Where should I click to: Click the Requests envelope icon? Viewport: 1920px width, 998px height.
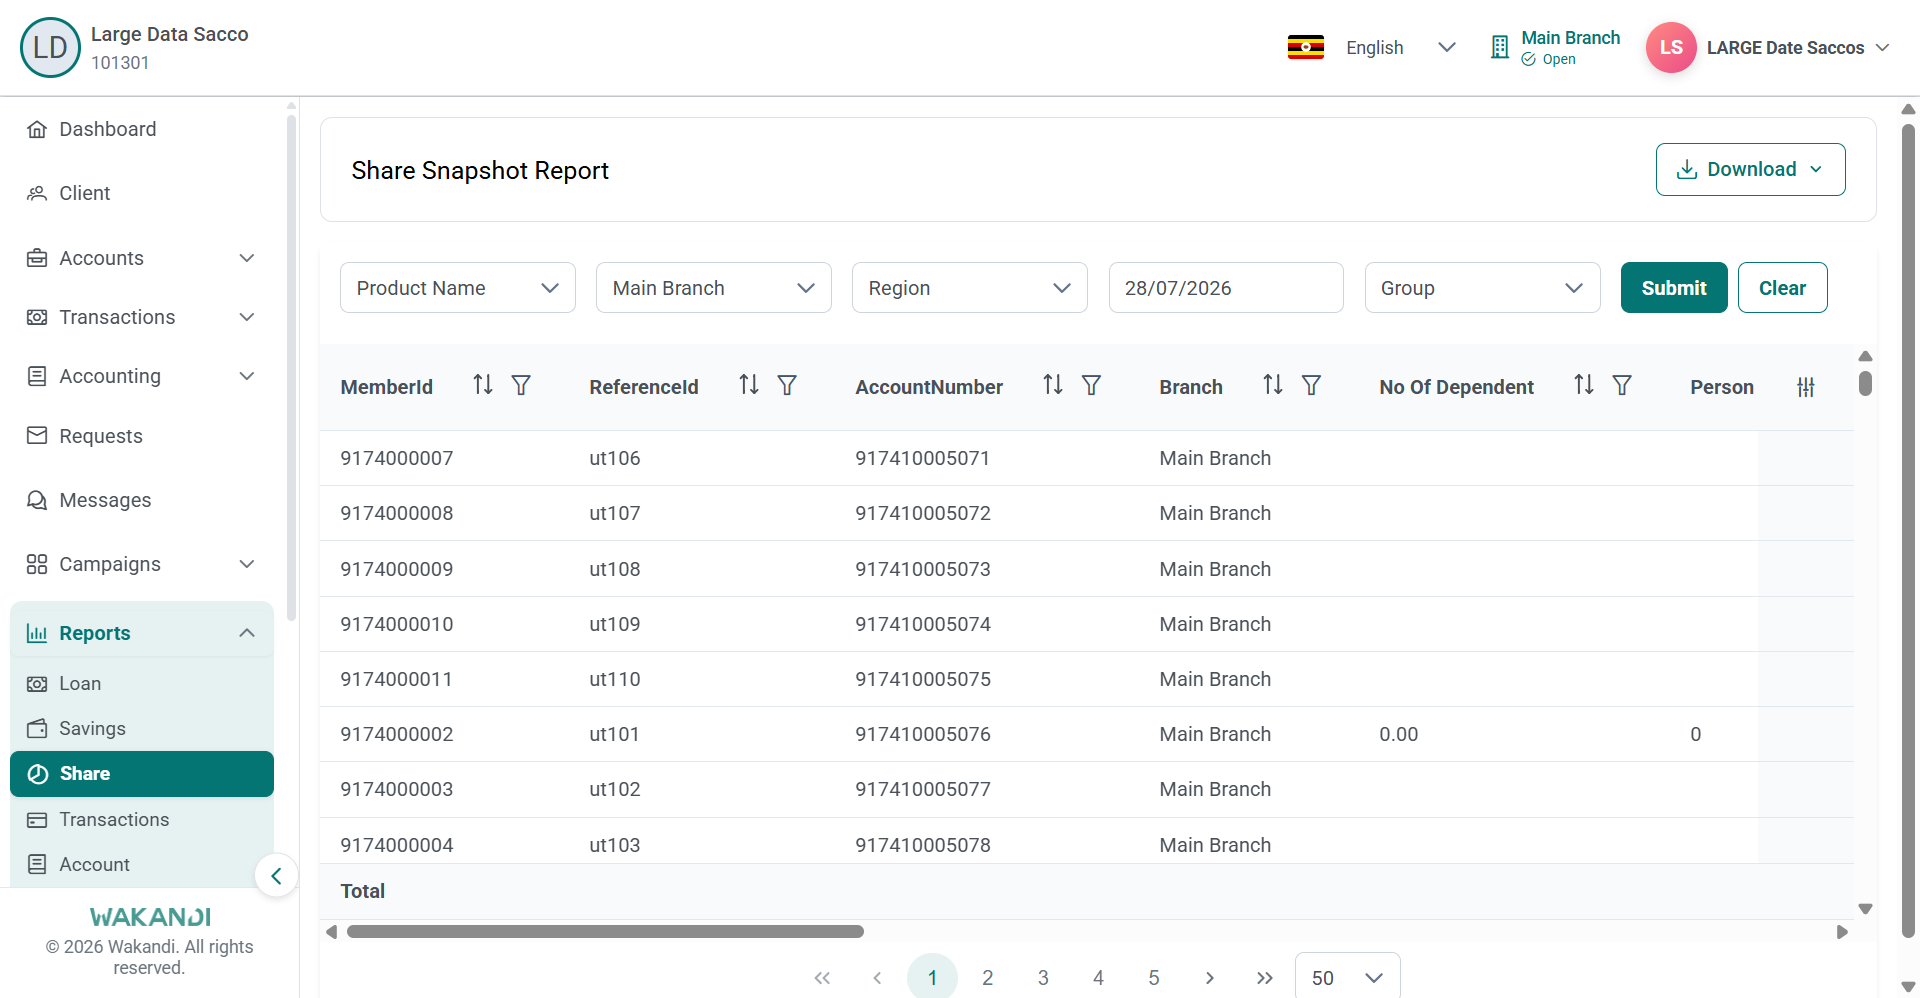click(x=37, y=436)
